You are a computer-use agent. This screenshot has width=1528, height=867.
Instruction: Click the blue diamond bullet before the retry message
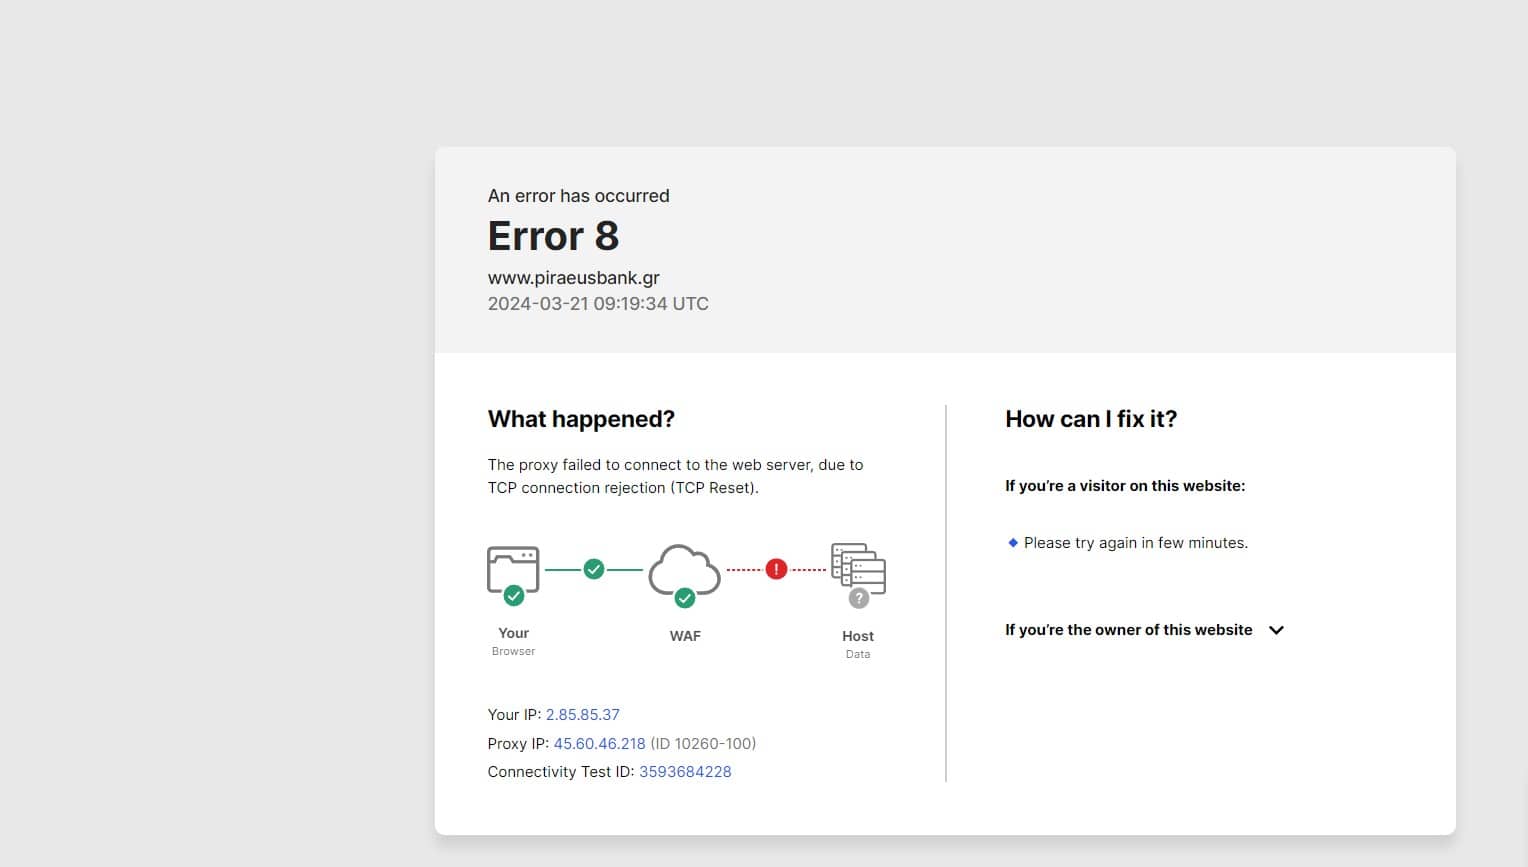[x=1012, y=542]
